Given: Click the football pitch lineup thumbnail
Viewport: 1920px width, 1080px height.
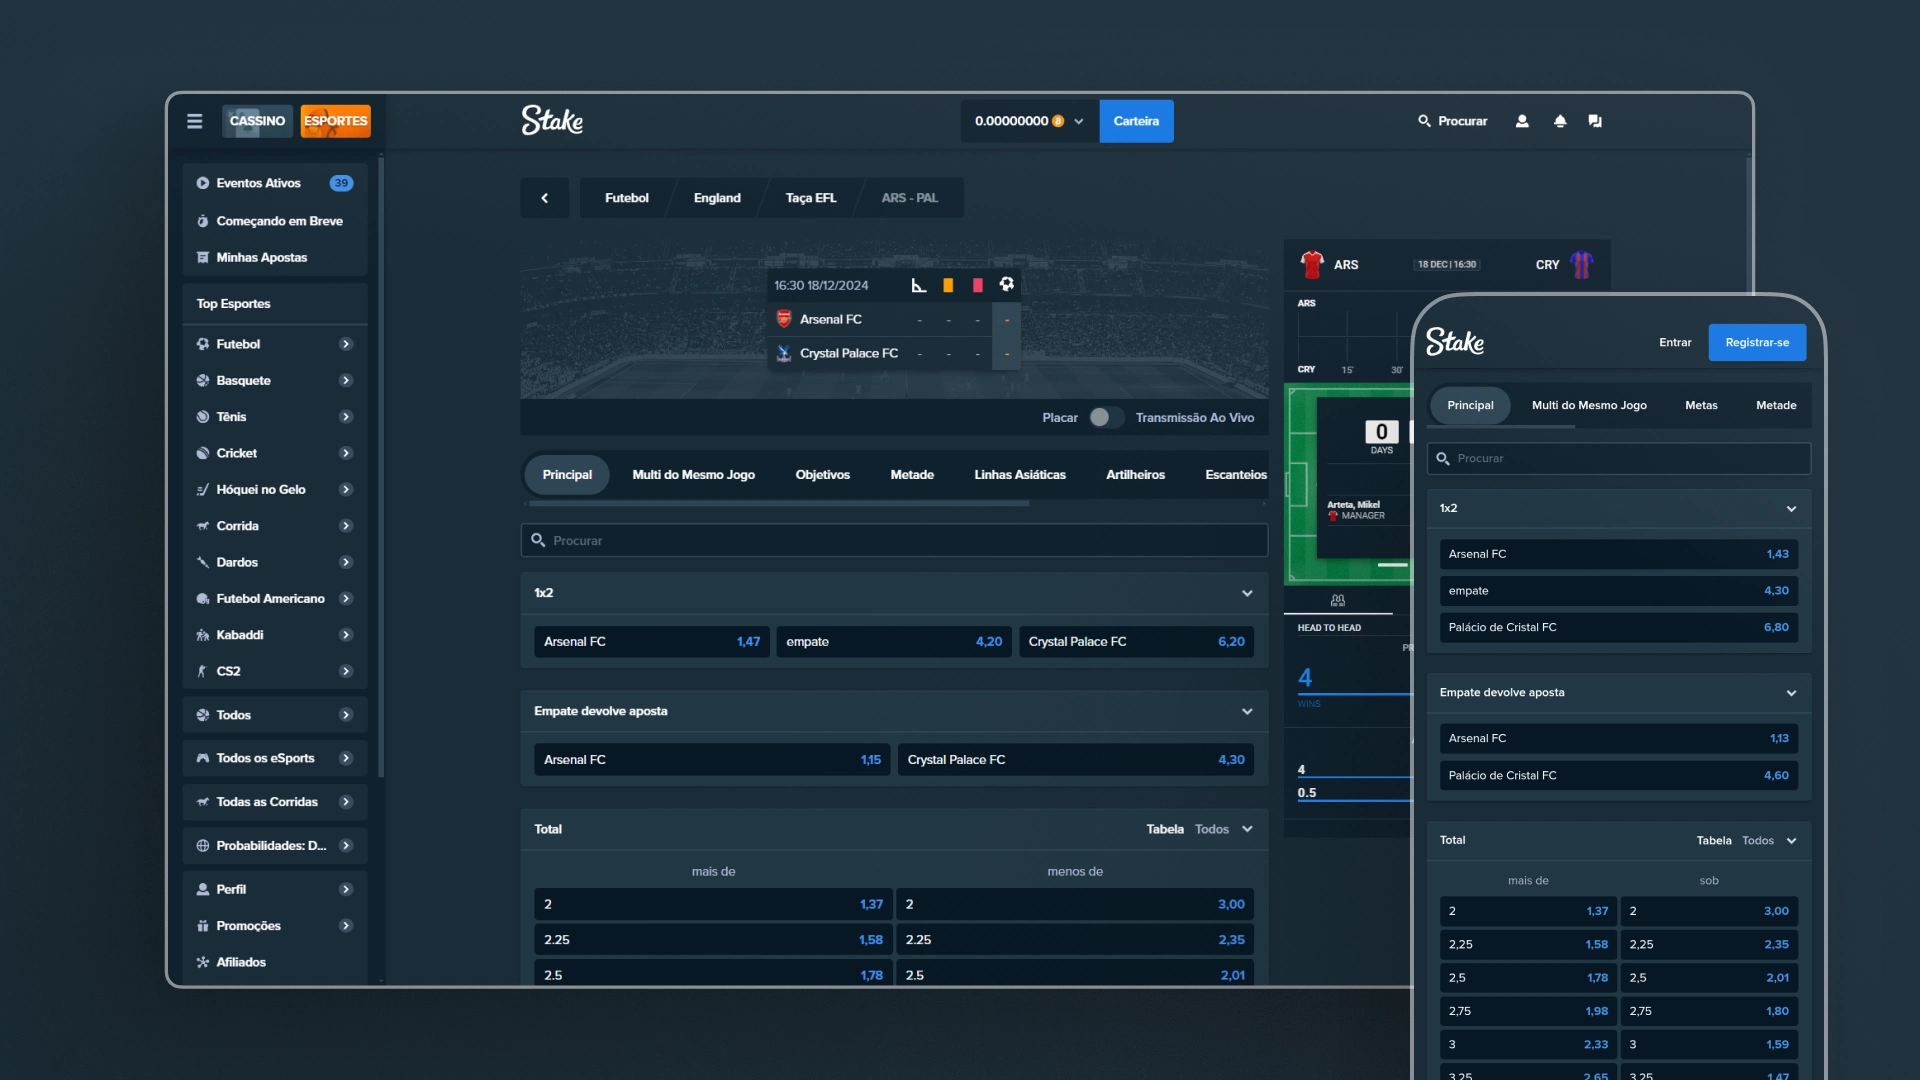Looking at the screenshot, I should [1349, 485].
